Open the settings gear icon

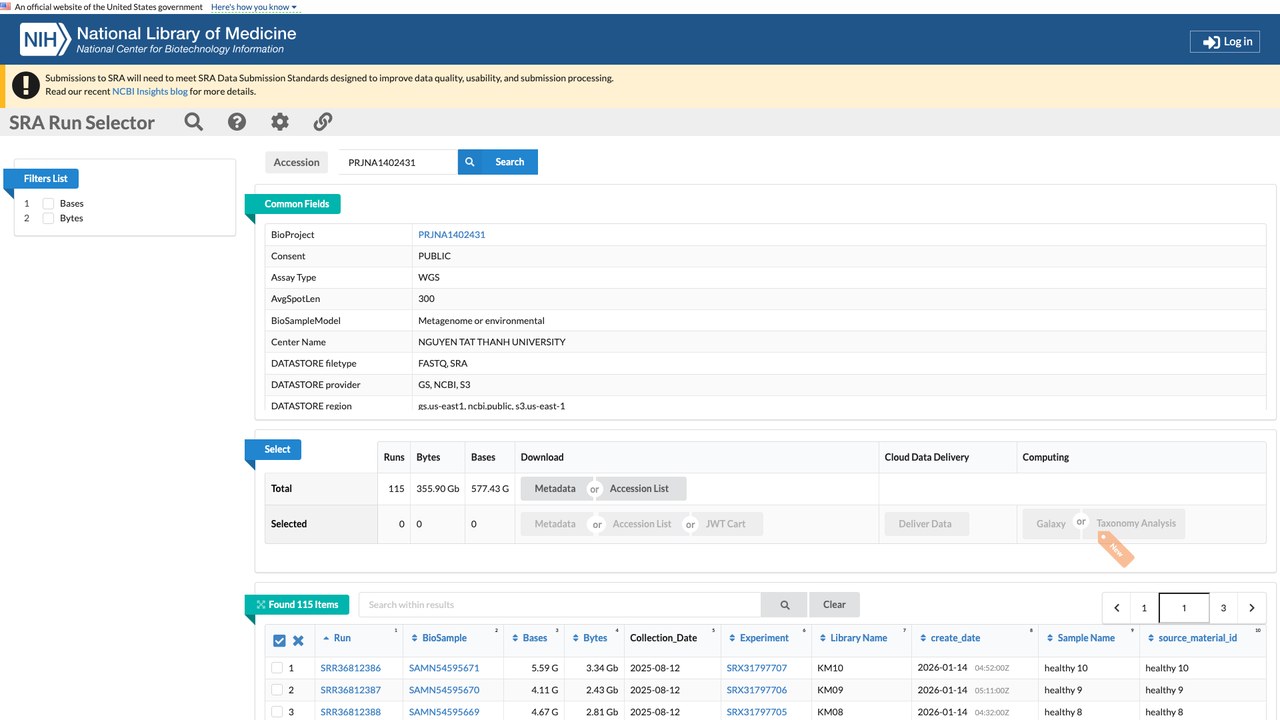pos(280,122)
